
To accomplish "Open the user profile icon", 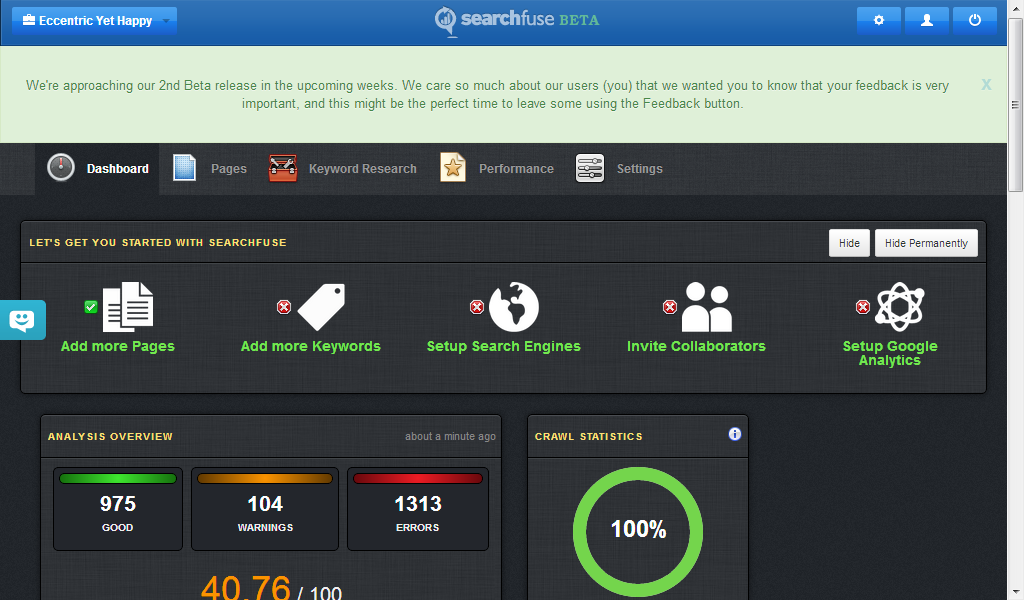I will tap(927, 20).
